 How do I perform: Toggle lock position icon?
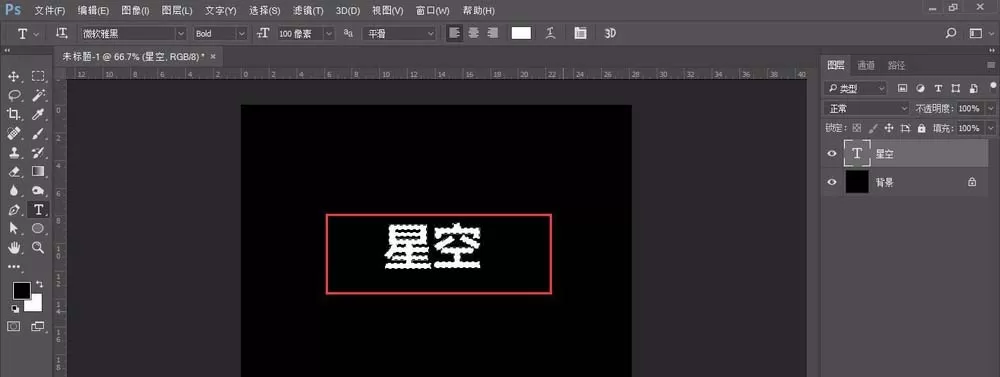(889, 128)
